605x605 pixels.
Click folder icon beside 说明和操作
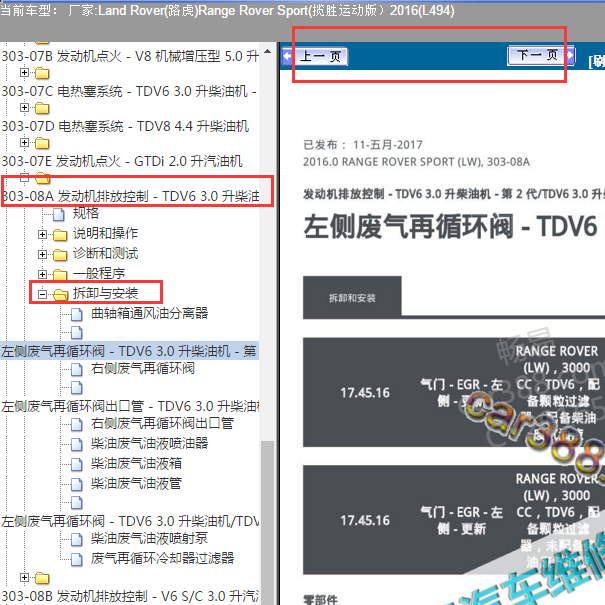pyautogui.click(x=60, y=234)
